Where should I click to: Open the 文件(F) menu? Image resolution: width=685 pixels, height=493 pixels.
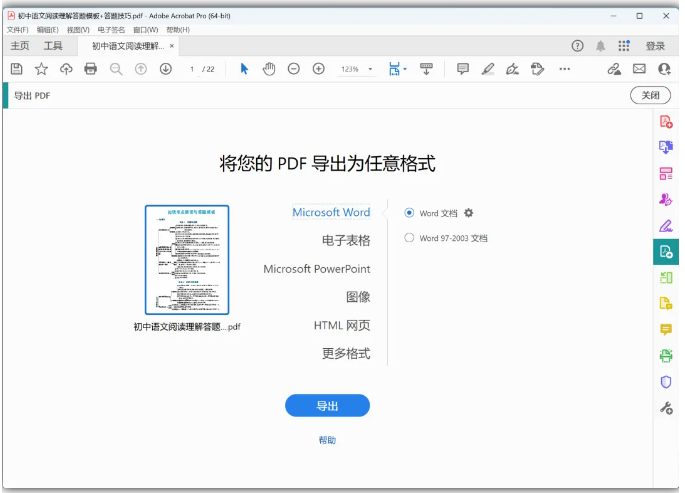[x=17, y=30]
